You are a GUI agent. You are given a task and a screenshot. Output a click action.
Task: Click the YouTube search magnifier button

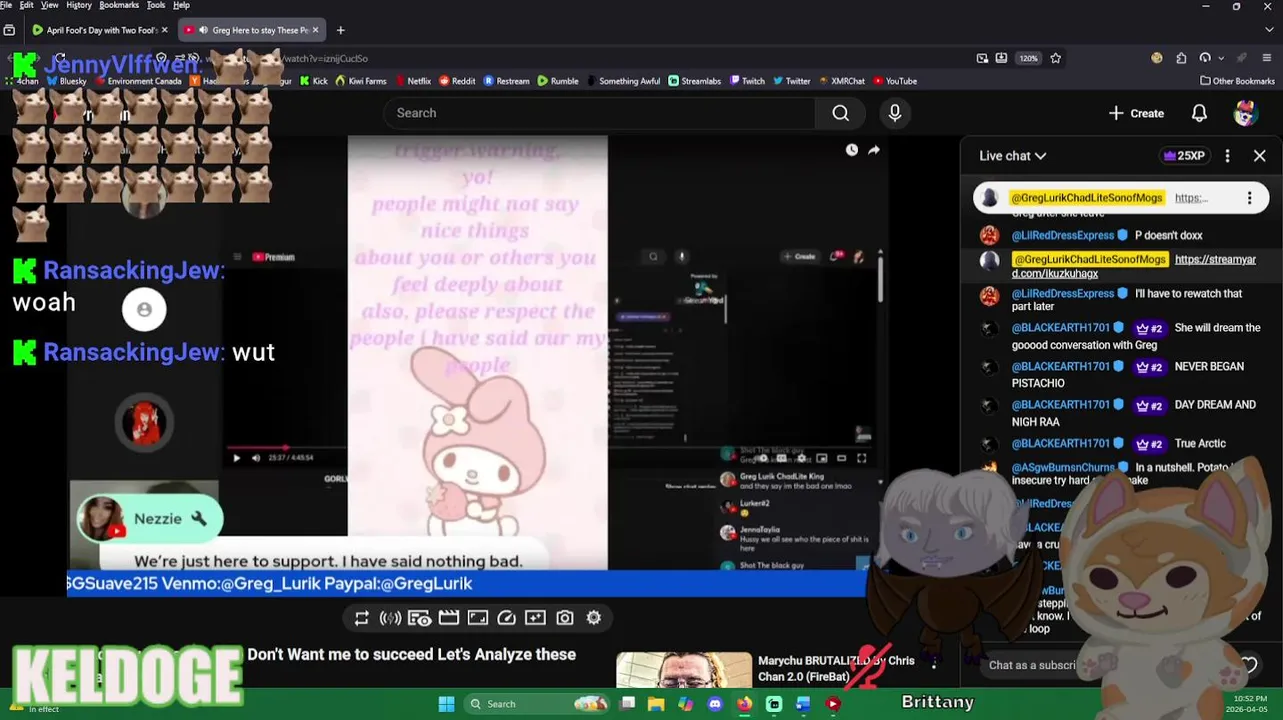click(841, 113)
